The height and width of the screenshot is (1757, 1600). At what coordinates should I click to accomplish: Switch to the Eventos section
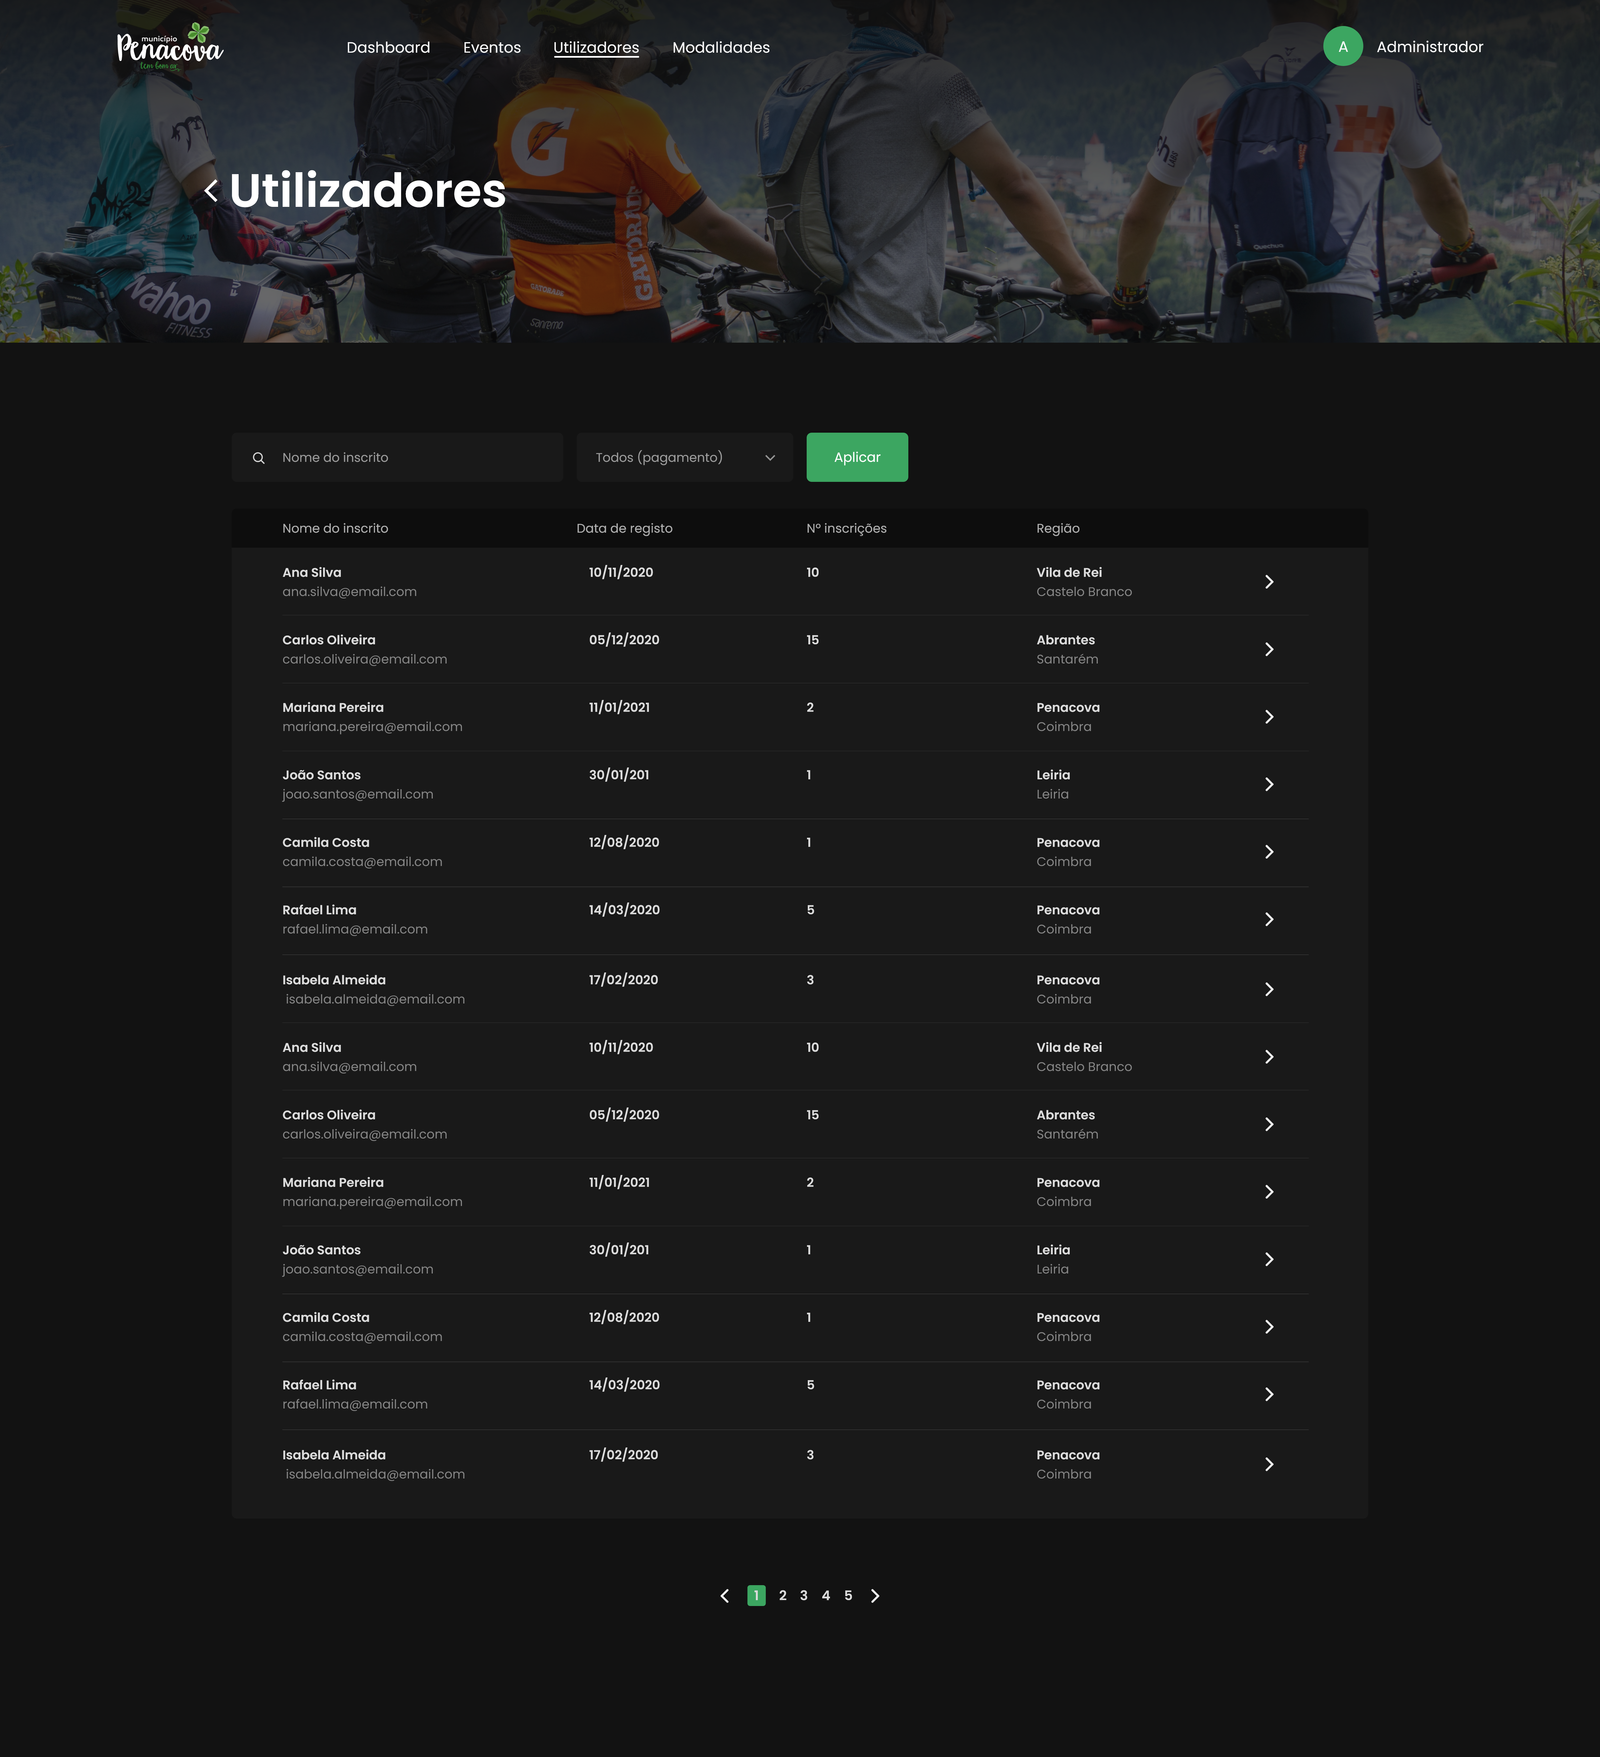pos(491,48)
